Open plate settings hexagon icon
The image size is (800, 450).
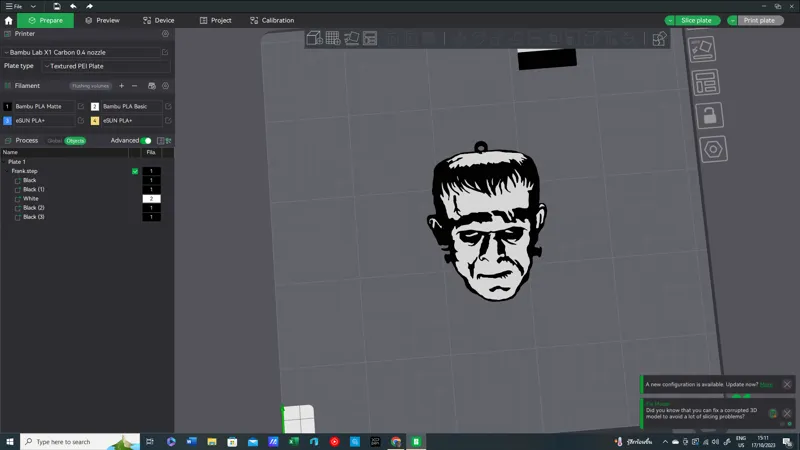tap(713, 149)
